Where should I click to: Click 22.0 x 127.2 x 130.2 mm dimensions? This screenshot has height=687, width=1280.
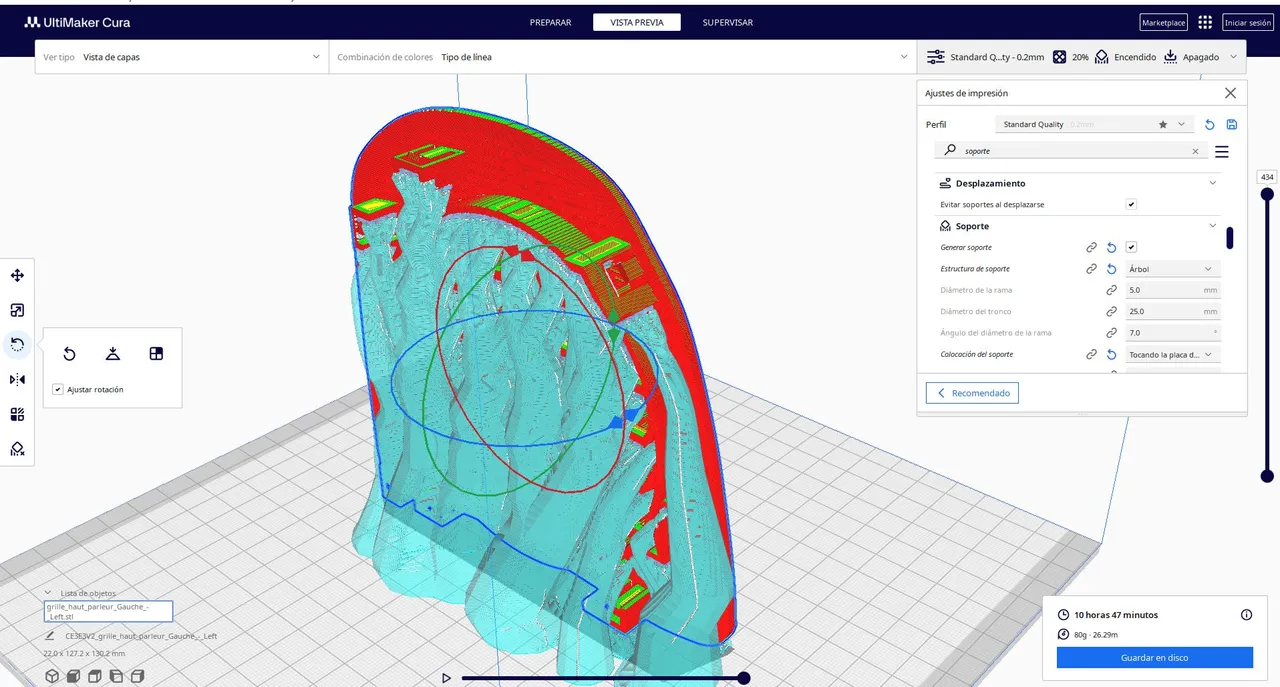click(x=84, y=653)
